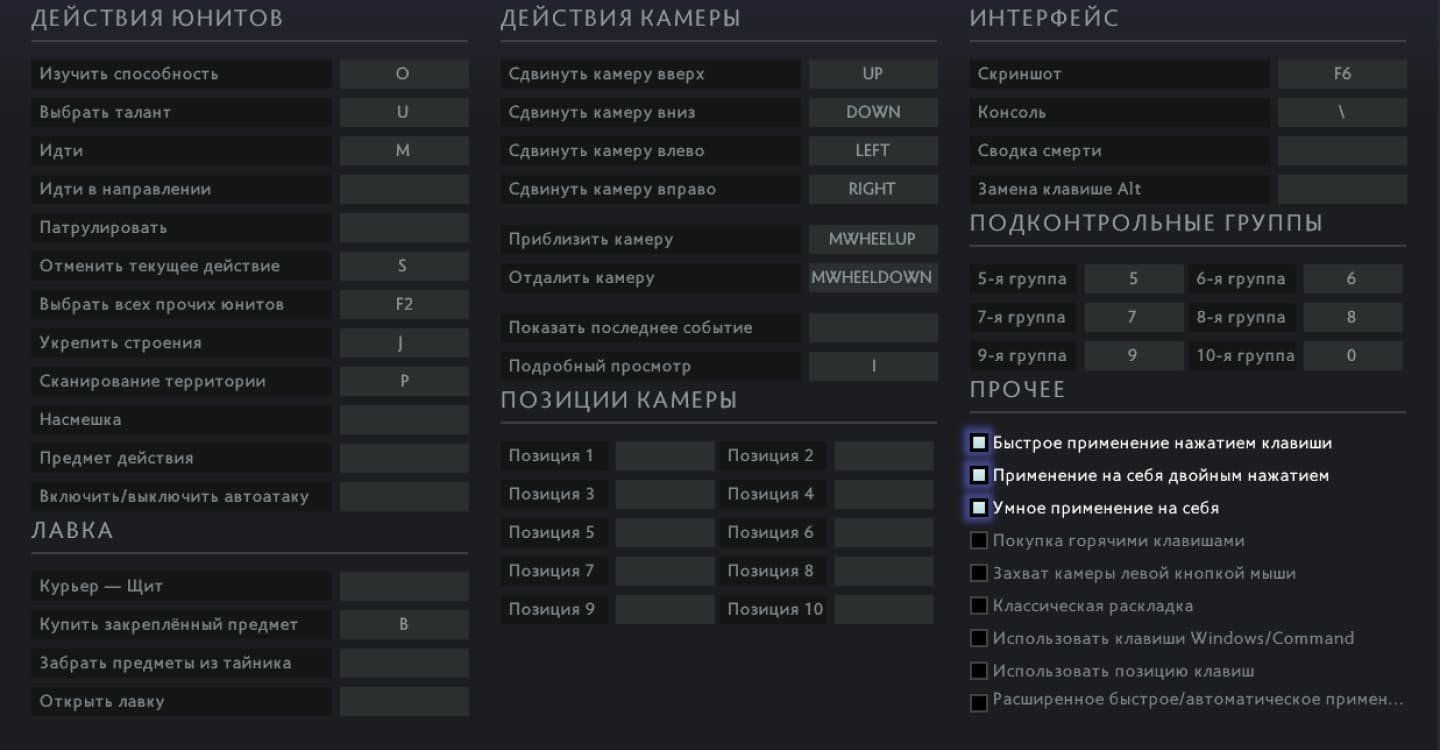Click the "Купить закреплённый предмет" key B

[404, 625]
